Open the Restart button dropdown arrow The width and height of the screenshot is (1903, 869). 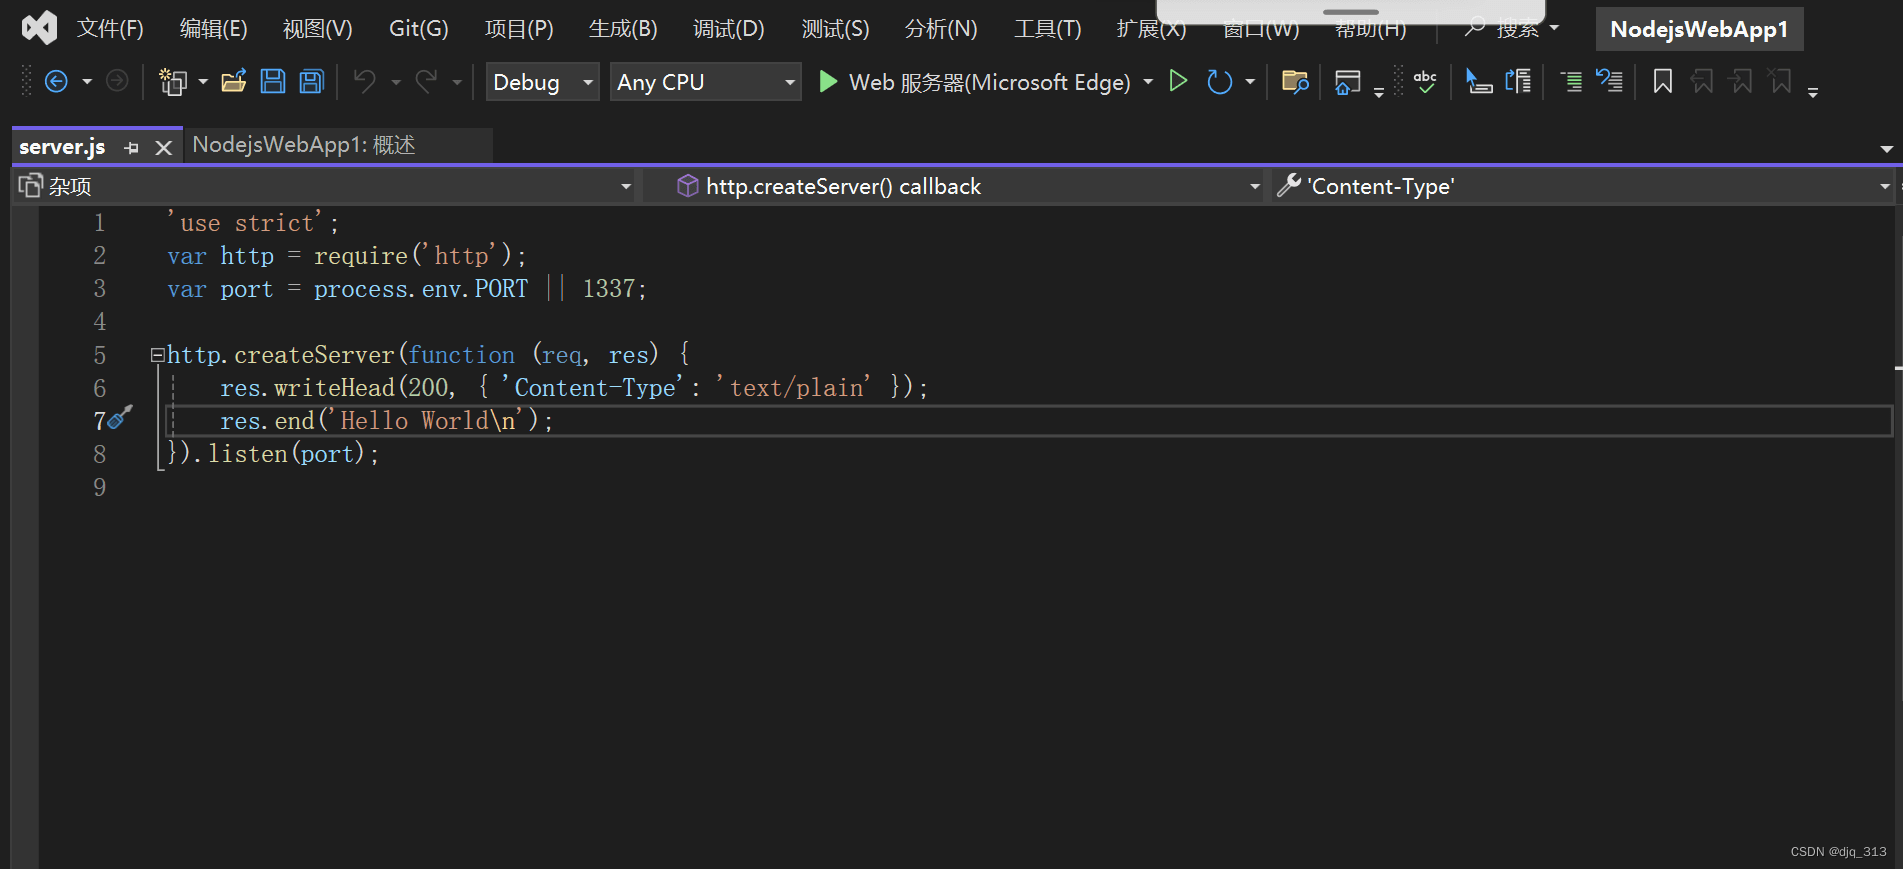tap(1250, 82)
